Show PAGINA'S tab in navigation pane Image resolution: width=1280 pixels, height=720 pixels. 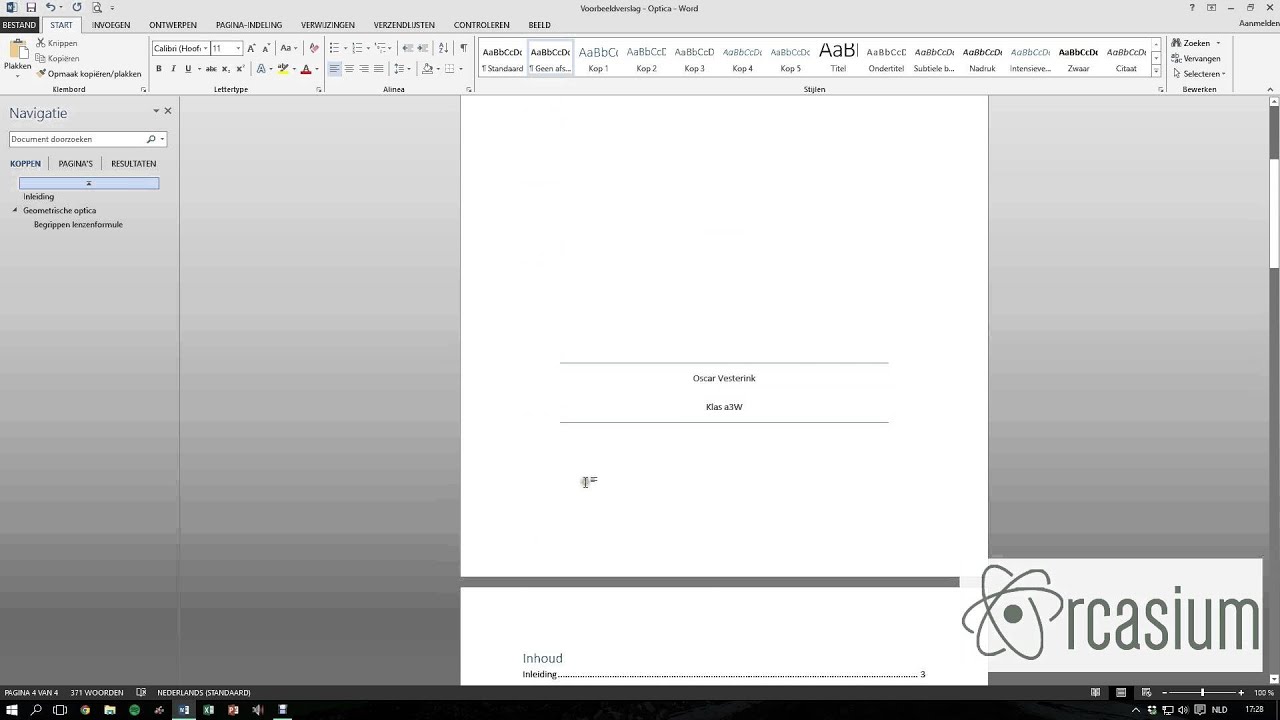76,163
